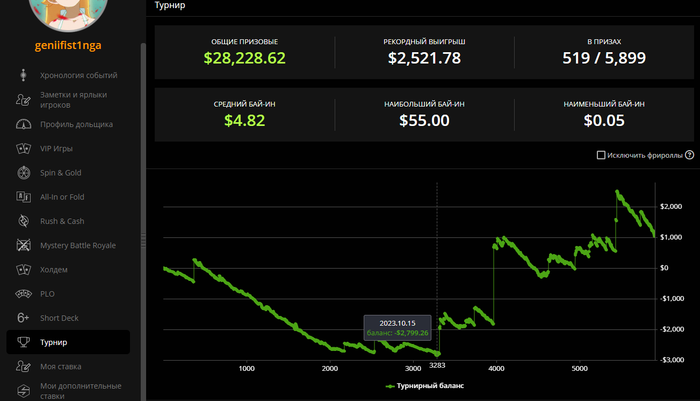Click the Rush & Cash icon

click(x=23, y=221)
